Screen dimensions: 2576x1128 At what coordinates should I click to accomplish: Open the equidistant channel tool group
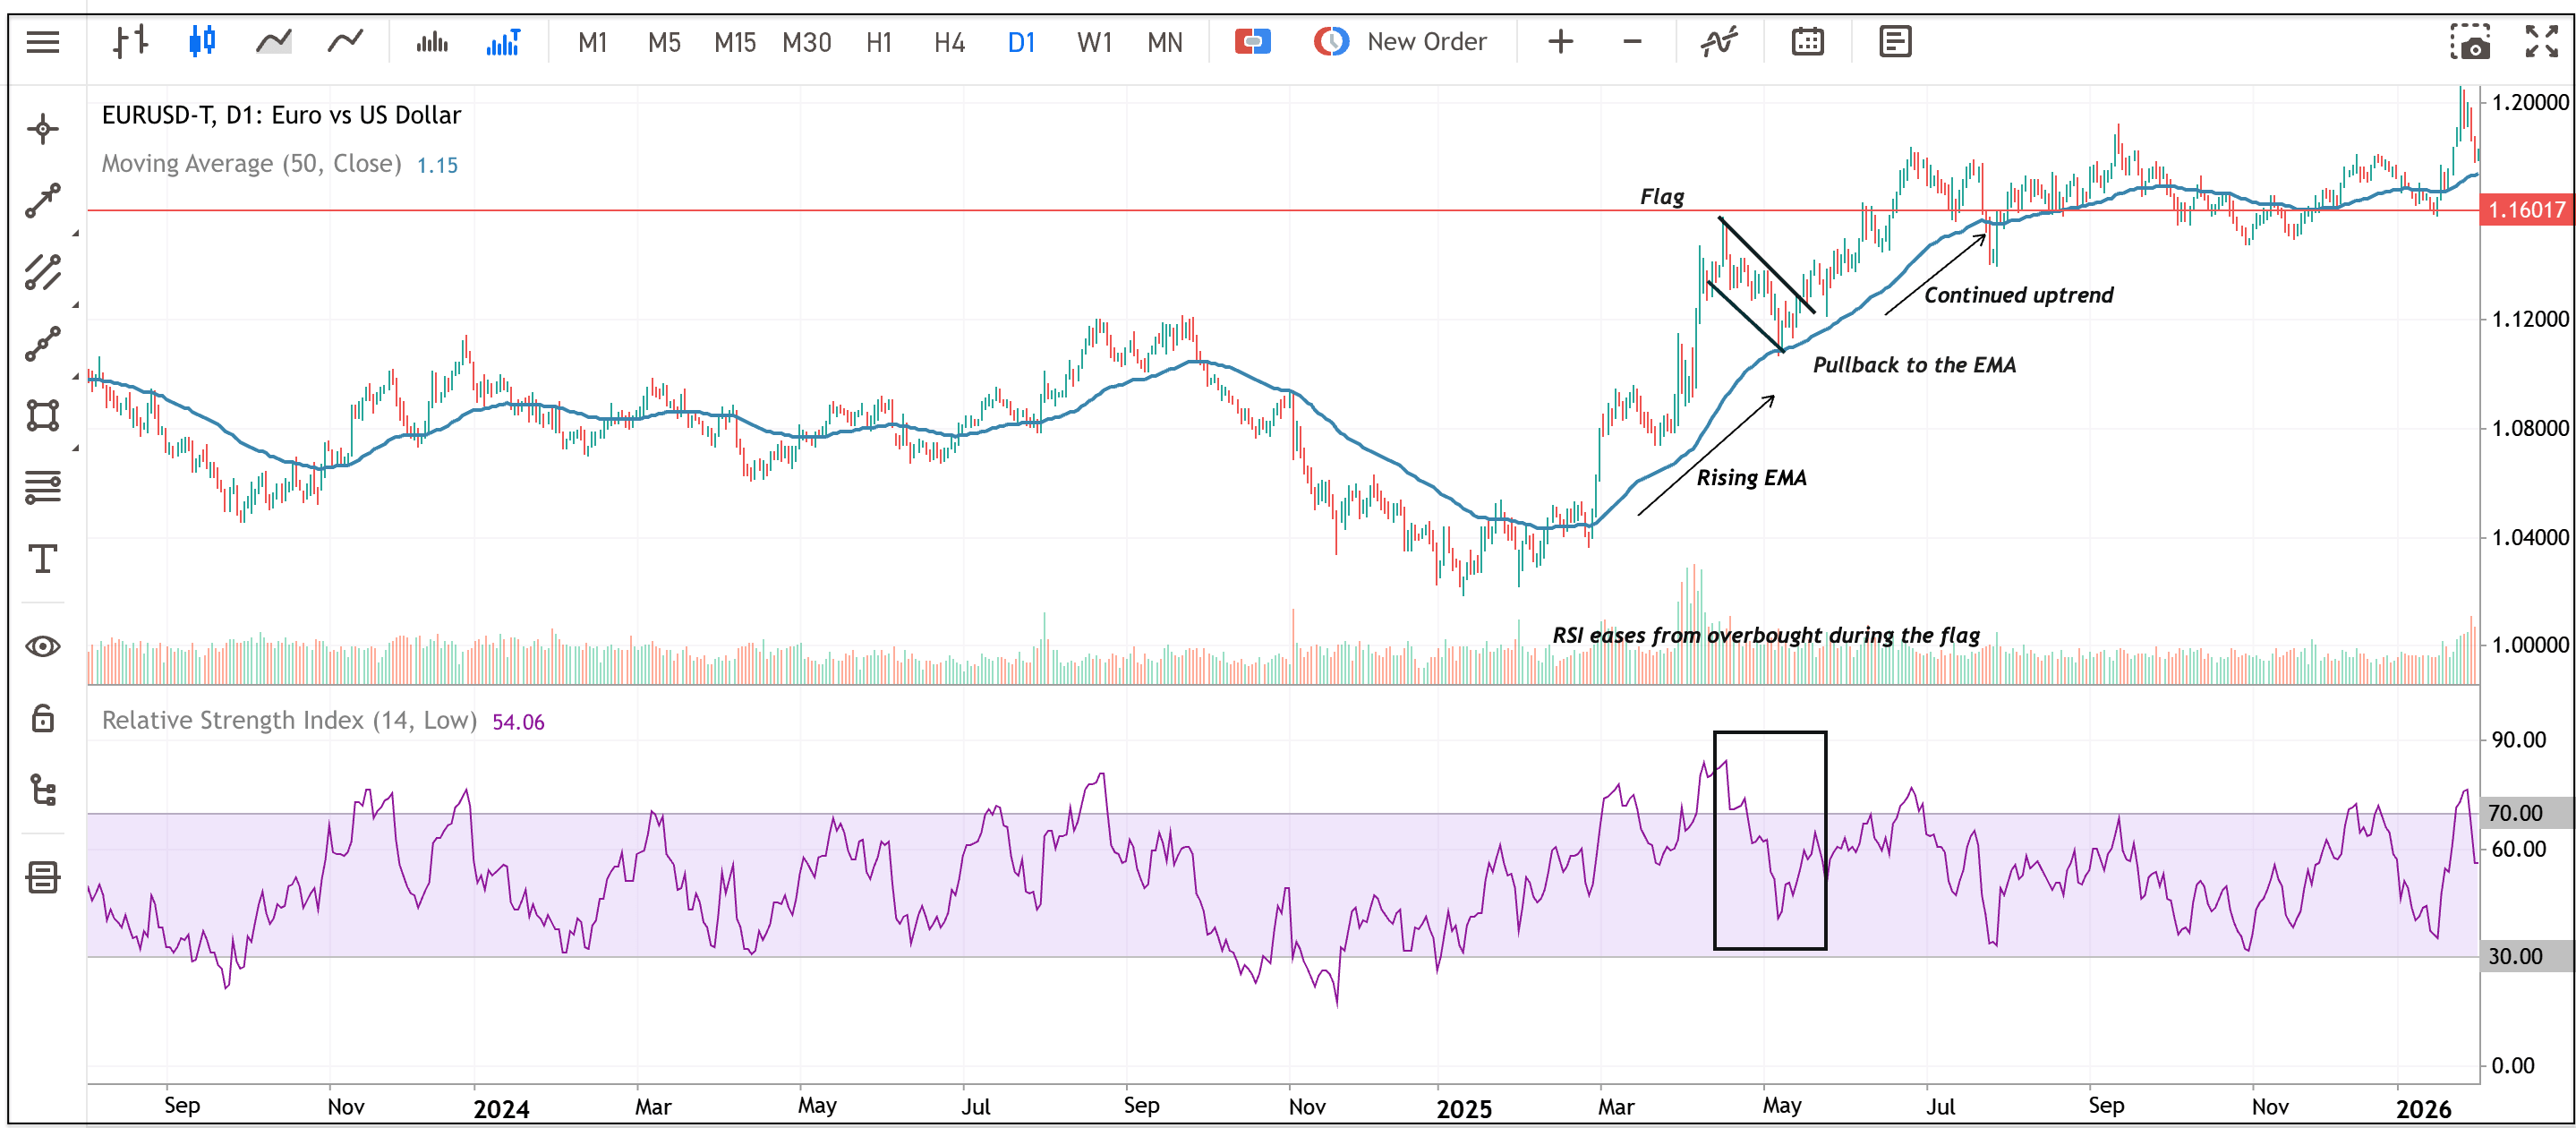[43, 272]
